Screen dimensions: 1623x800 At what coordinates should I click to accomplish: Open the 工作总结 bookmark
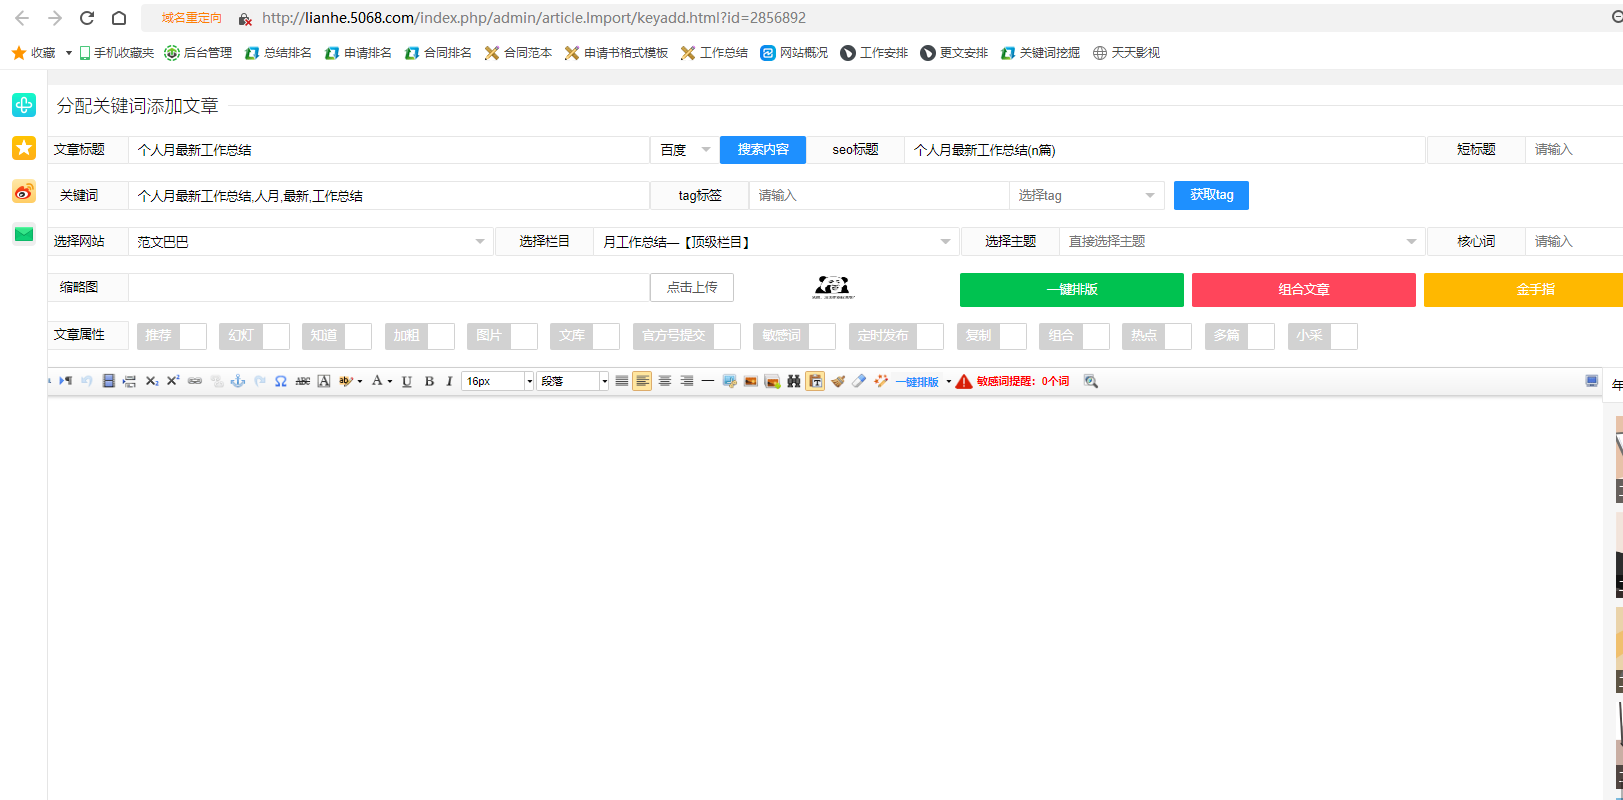(714, 53)
